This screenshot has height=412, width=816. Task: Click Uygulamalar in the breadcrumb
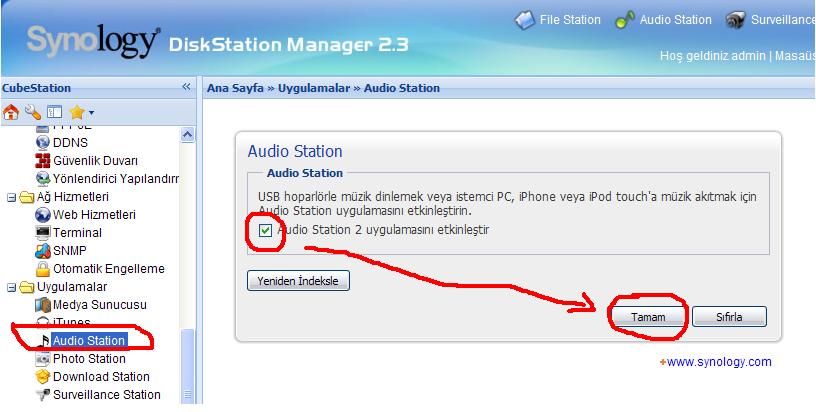pos(314,88)
